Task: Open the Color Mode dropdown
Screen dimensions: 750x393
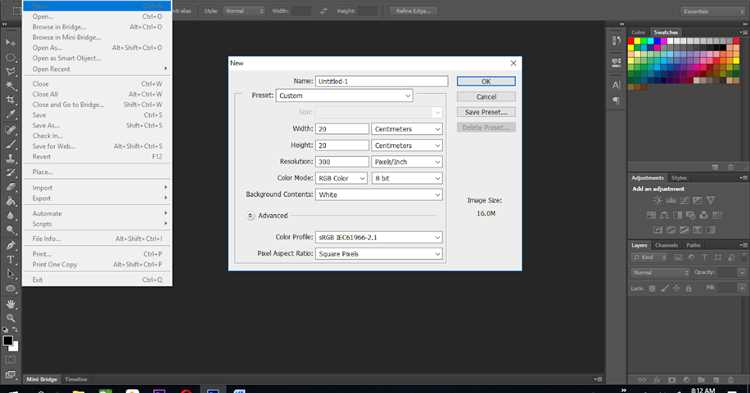Action: (341, 178)
